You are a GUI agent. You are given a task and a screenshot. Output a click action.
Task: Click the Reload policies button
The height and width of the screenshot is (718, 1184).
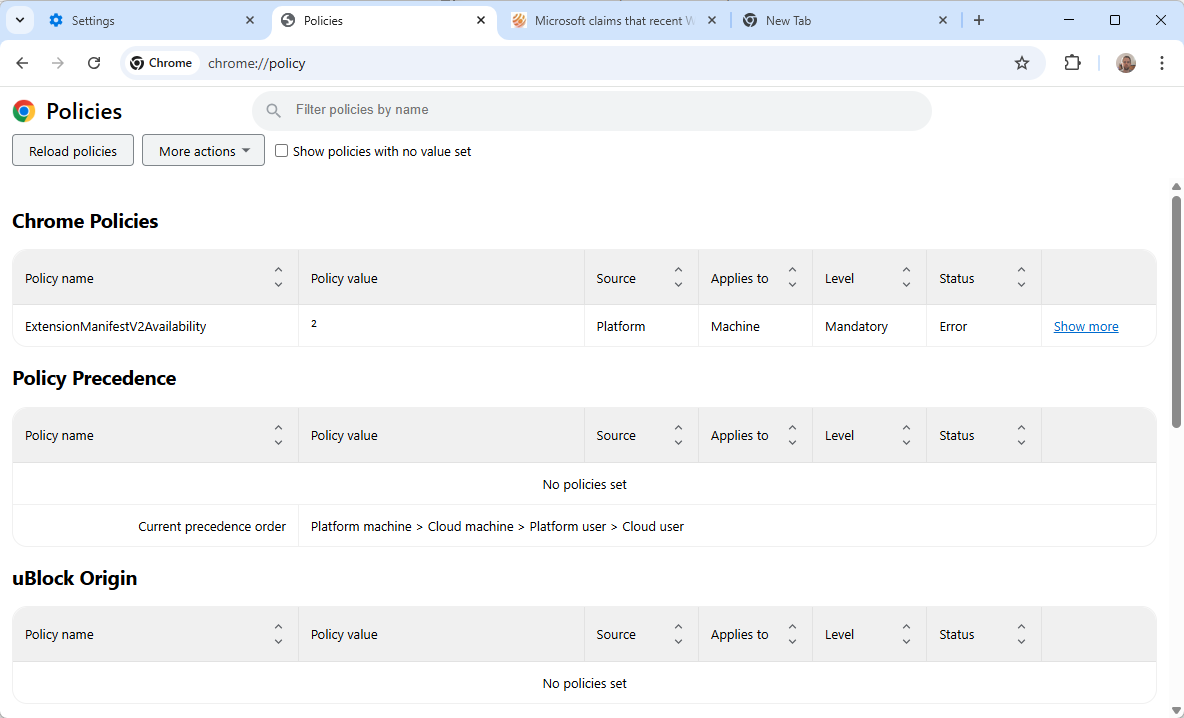coord(72,150)
